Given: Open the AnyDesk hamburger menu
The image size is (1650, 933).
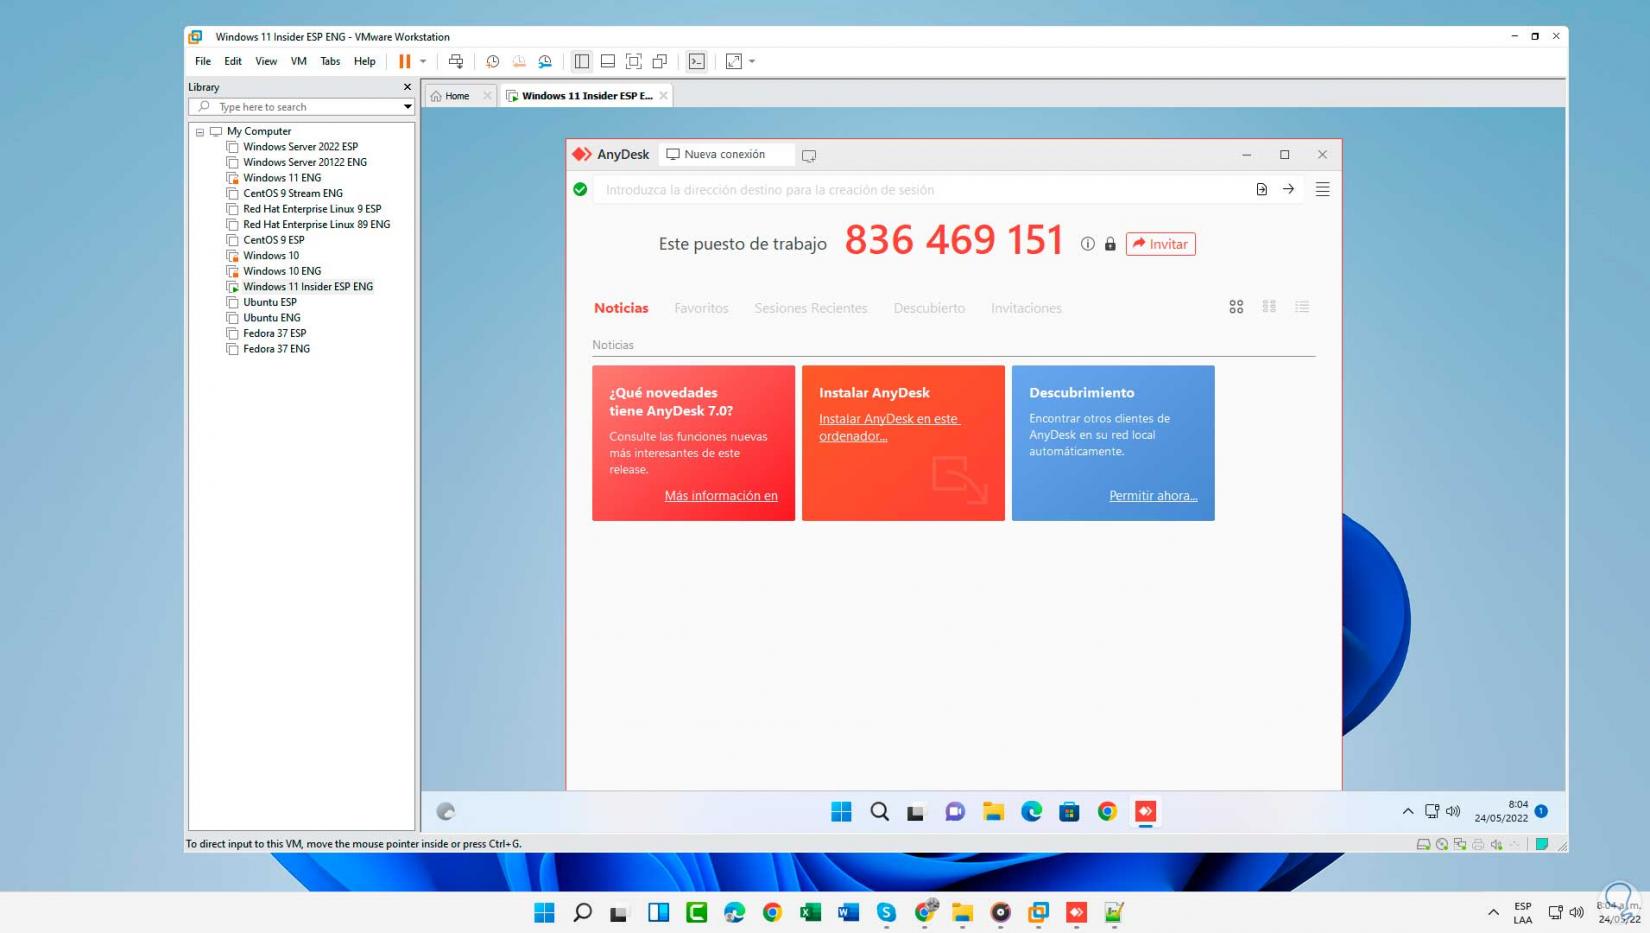Looking at the screenshot, I should (x=1323, y=189).
